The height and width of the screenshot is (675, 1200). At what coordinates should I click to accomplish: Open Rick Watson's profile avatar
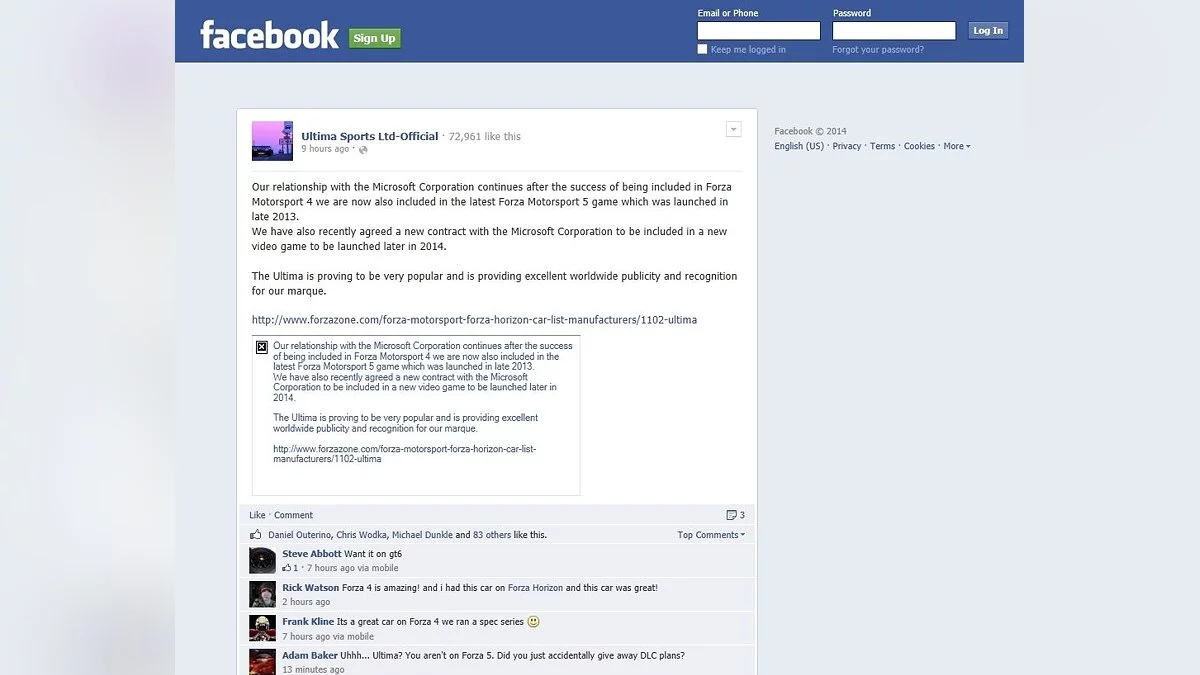coord(262,594)
